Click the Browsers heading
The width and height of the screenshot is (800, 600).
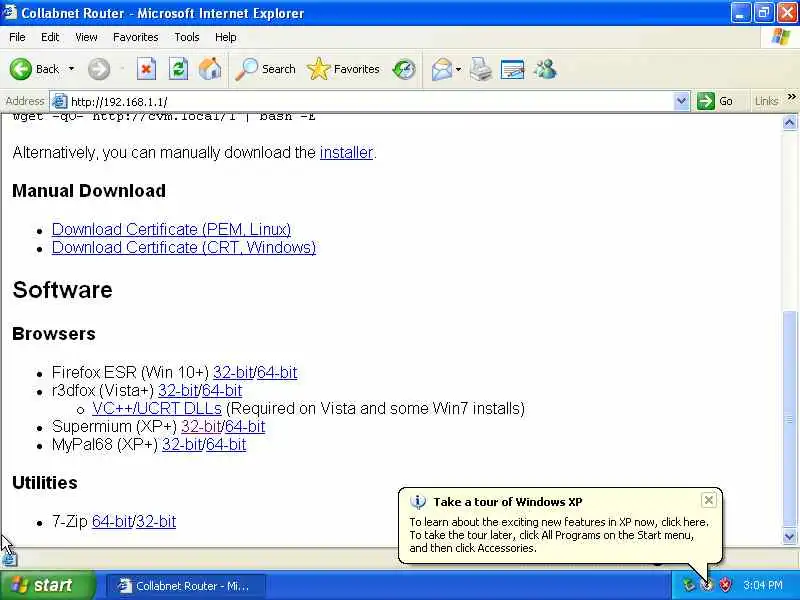pos(54,334)
